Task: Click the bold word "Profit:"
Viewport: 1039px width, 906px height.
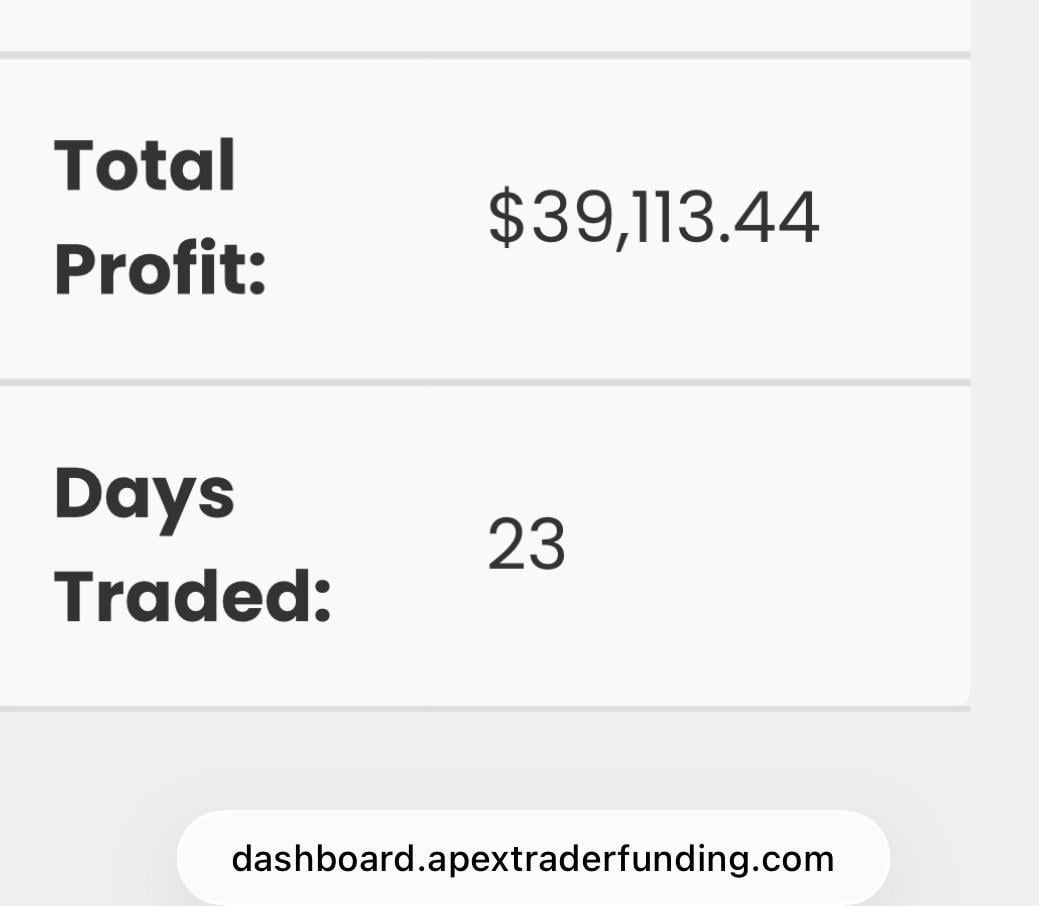Action: [160, 269]
